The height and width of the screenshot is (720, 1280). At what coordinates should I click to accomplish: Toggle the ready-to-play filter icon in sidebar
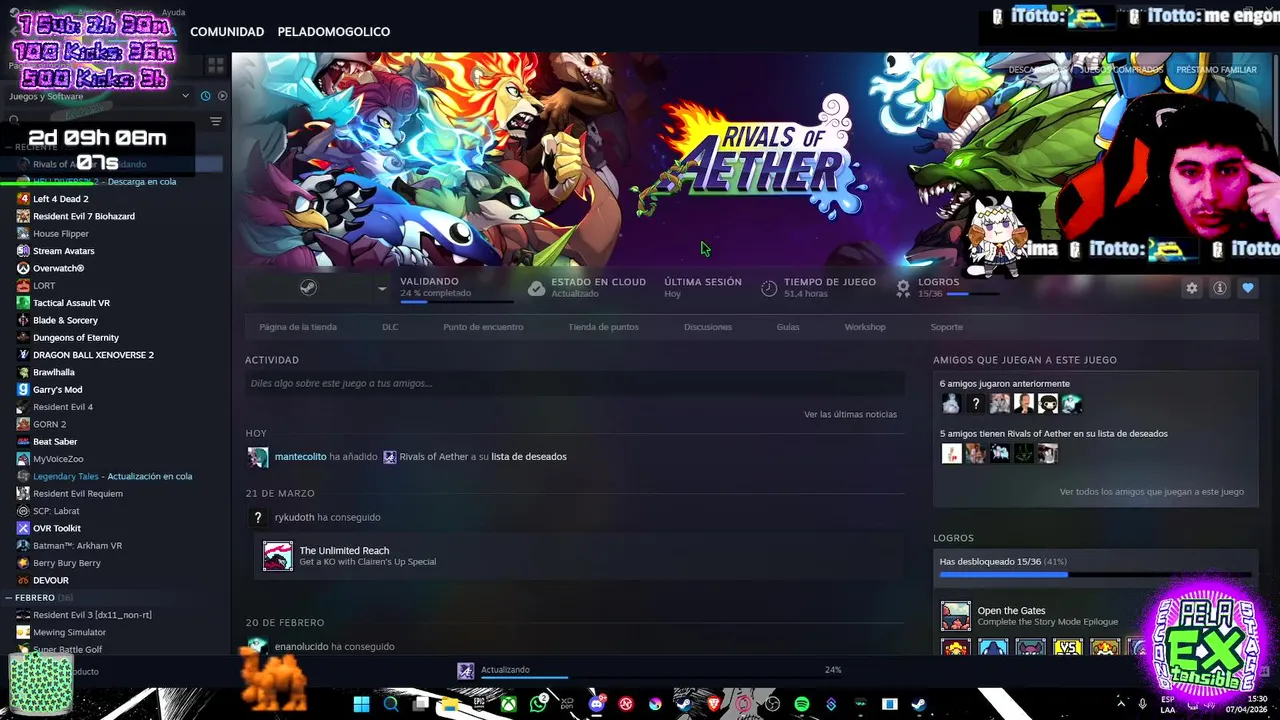(222, 96)
